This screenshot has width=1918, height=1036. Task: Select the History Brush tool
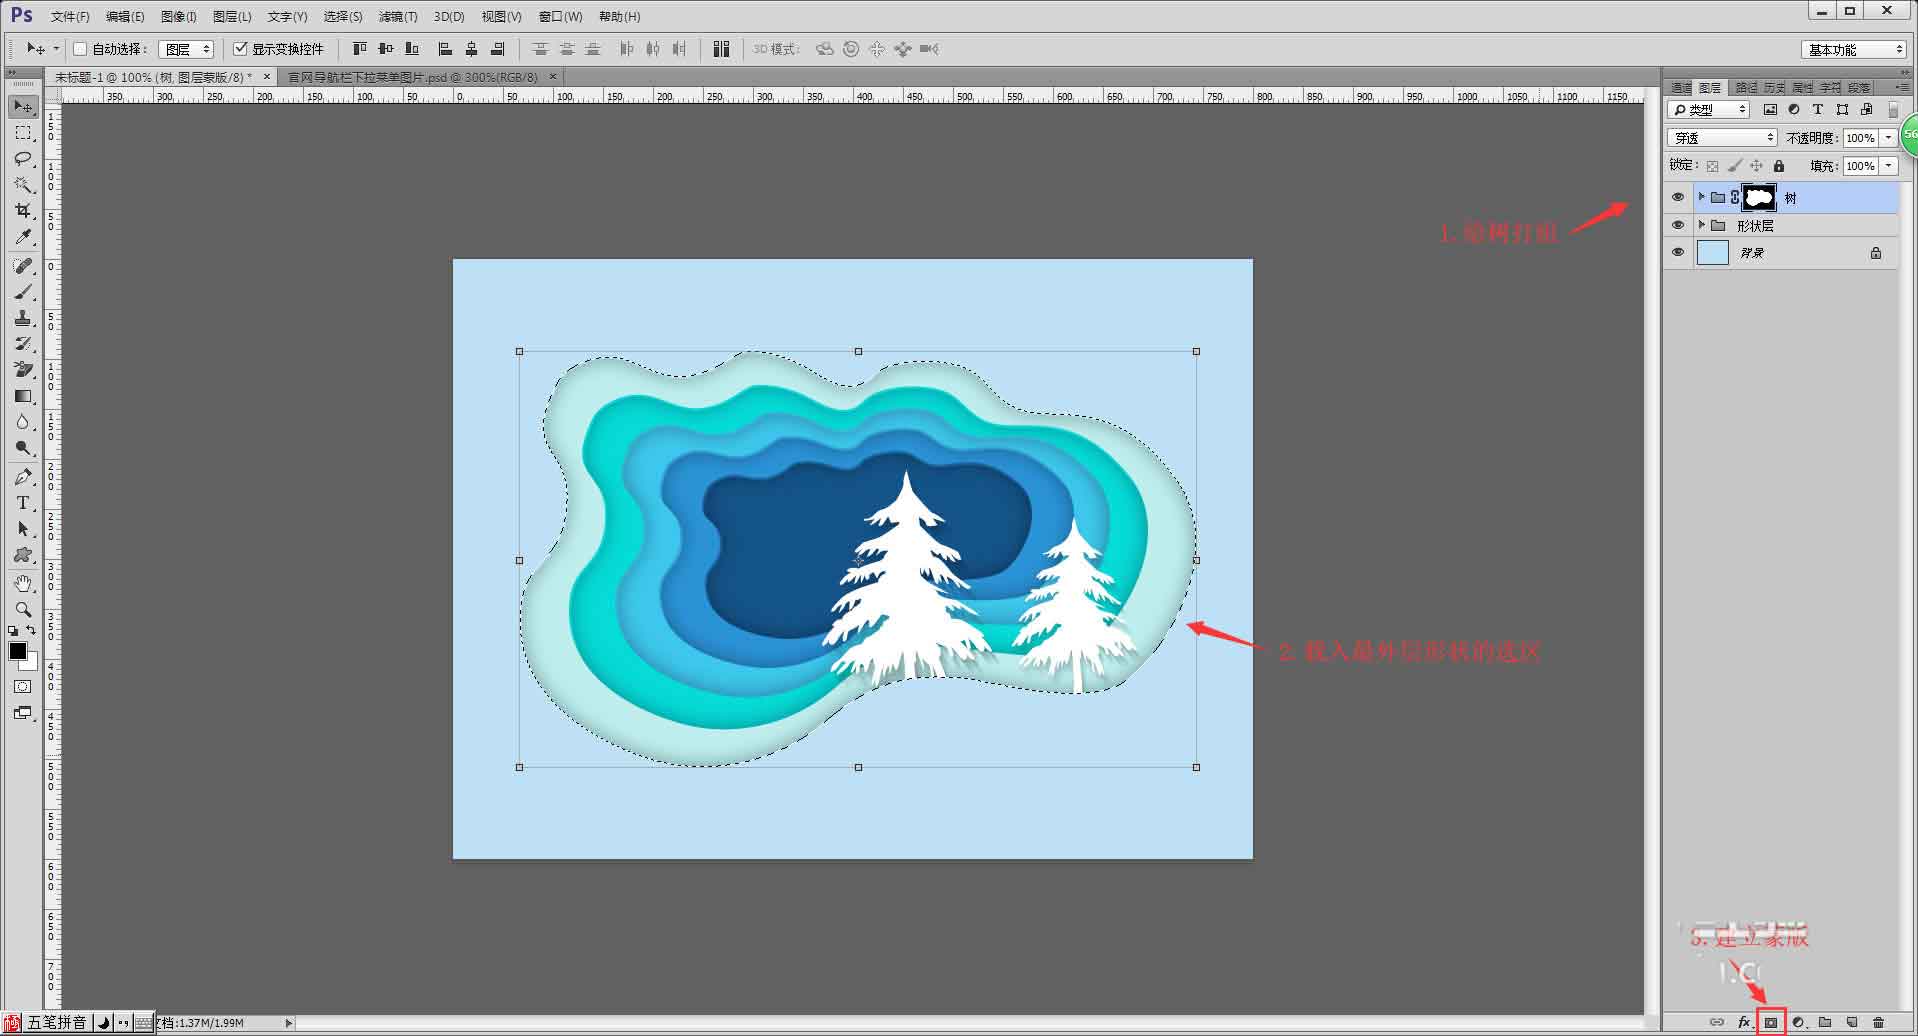(23, 344)
